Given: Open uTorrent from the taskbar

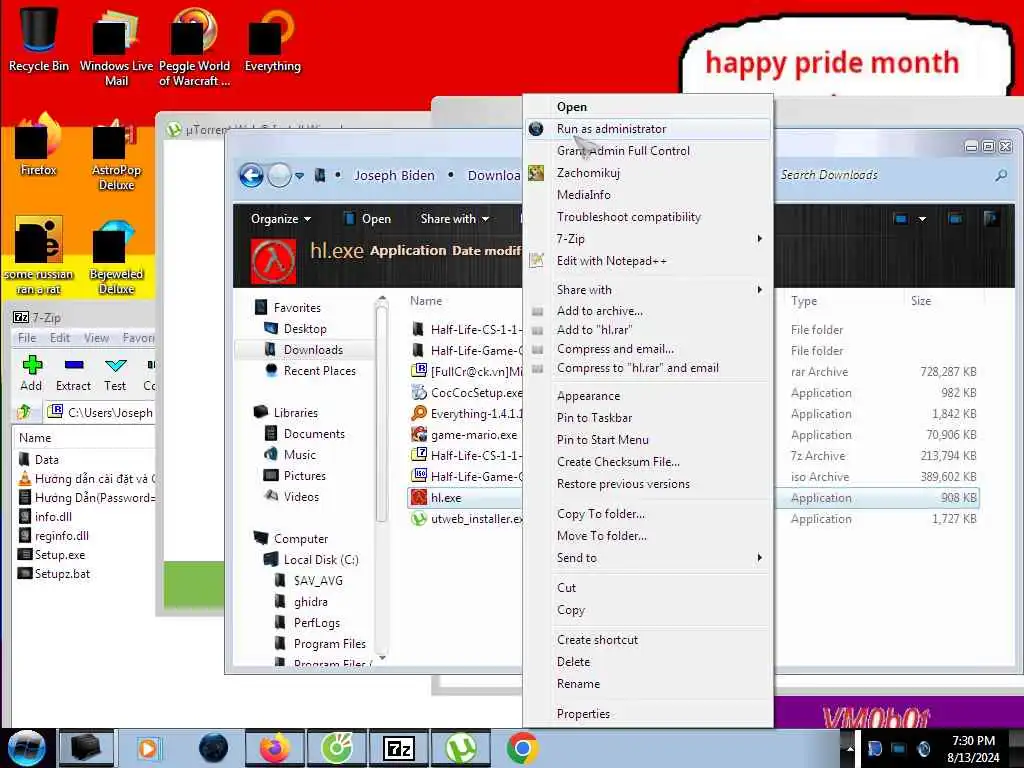Looking at the screenshot, I should coord(460,748).
